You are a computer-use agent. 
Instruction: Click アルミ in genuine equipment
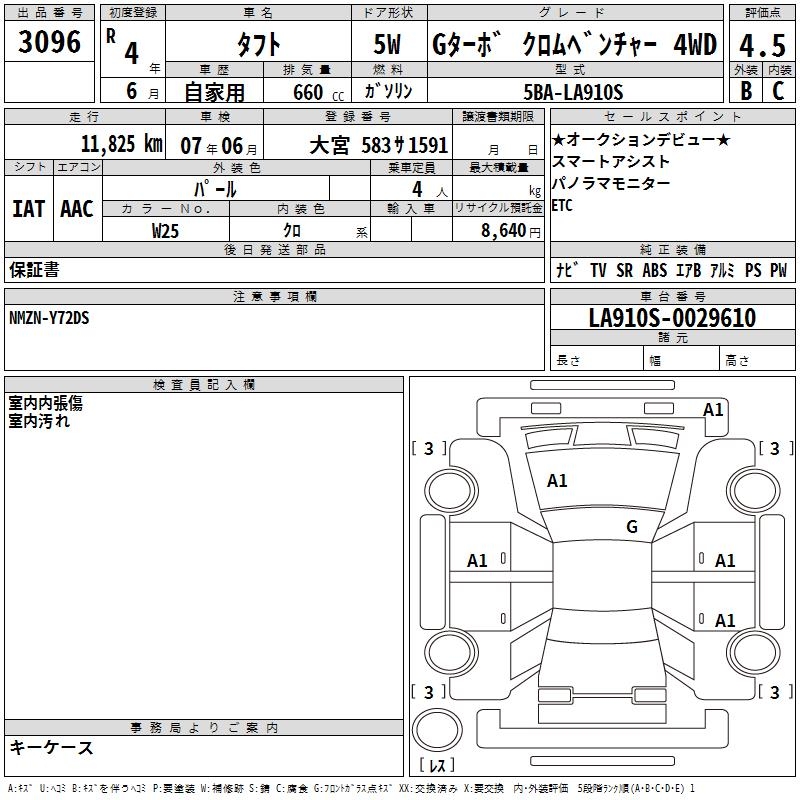722,270
